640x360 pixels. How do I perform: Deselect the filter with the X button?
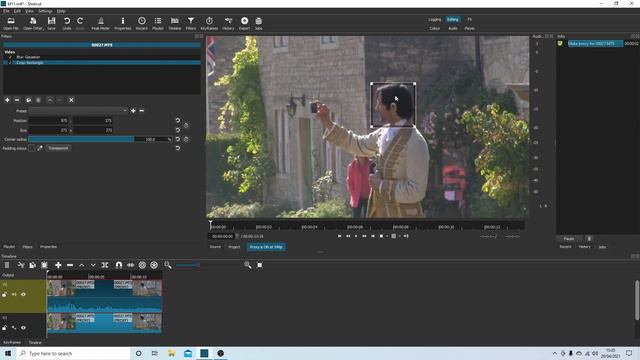(x=71, y=100)
